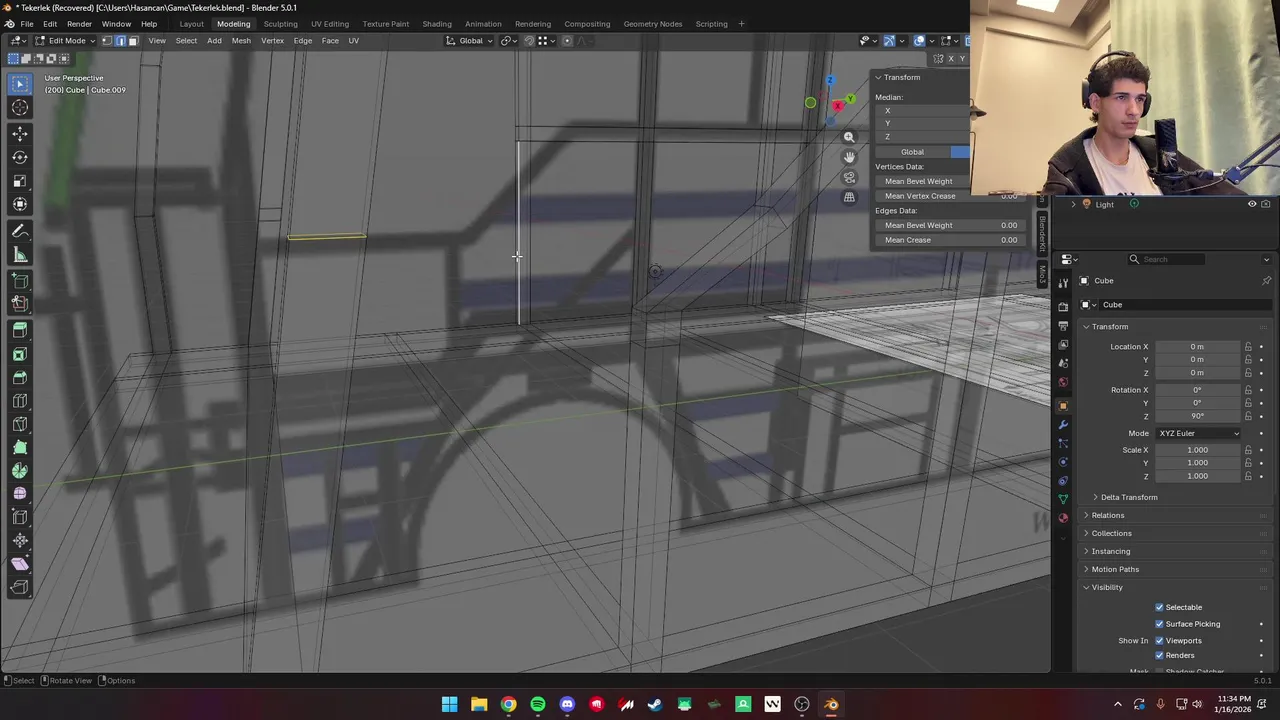Open the Mesh menu in viewport header

pyautogui.click(x=241, y=41)
